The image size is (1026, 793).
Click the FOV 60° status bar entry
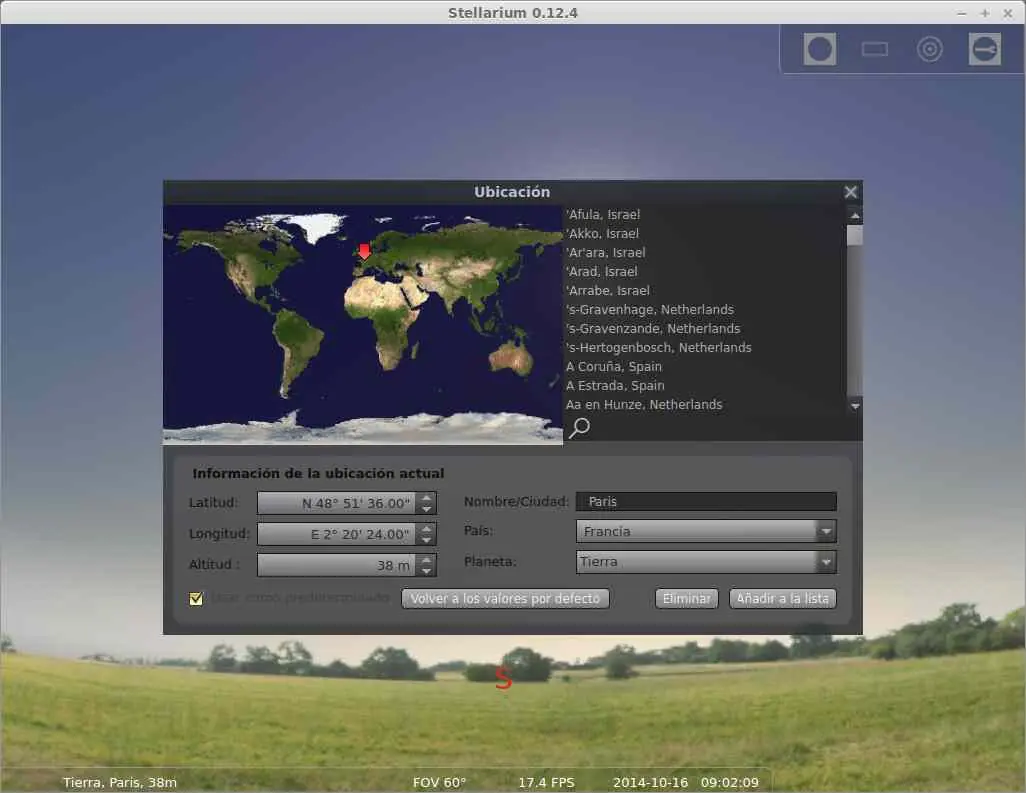(439, 783)
